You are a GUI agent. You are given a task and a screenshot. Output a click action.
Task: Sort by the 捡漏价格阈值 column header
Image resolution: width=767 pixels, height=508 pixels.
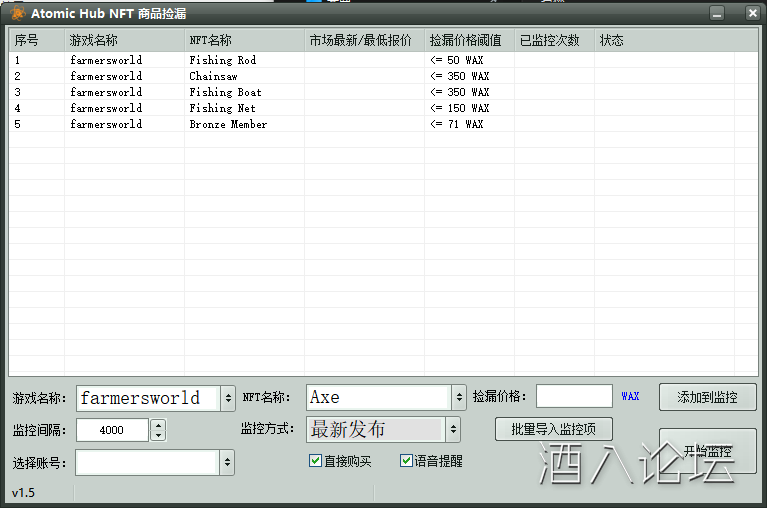469,40
